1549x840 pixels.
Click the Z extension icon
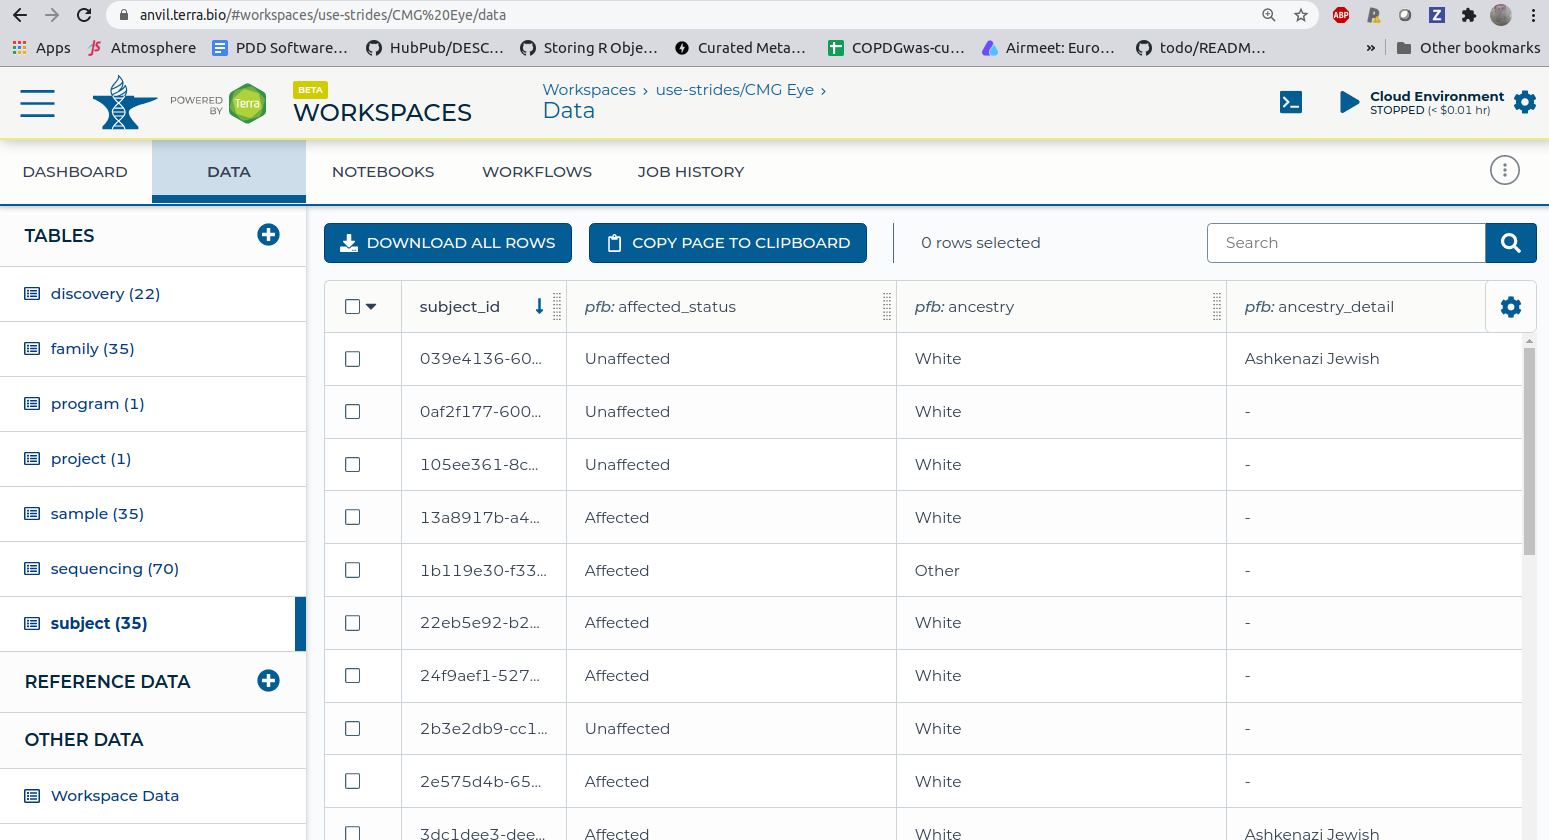coord(1437,15)
